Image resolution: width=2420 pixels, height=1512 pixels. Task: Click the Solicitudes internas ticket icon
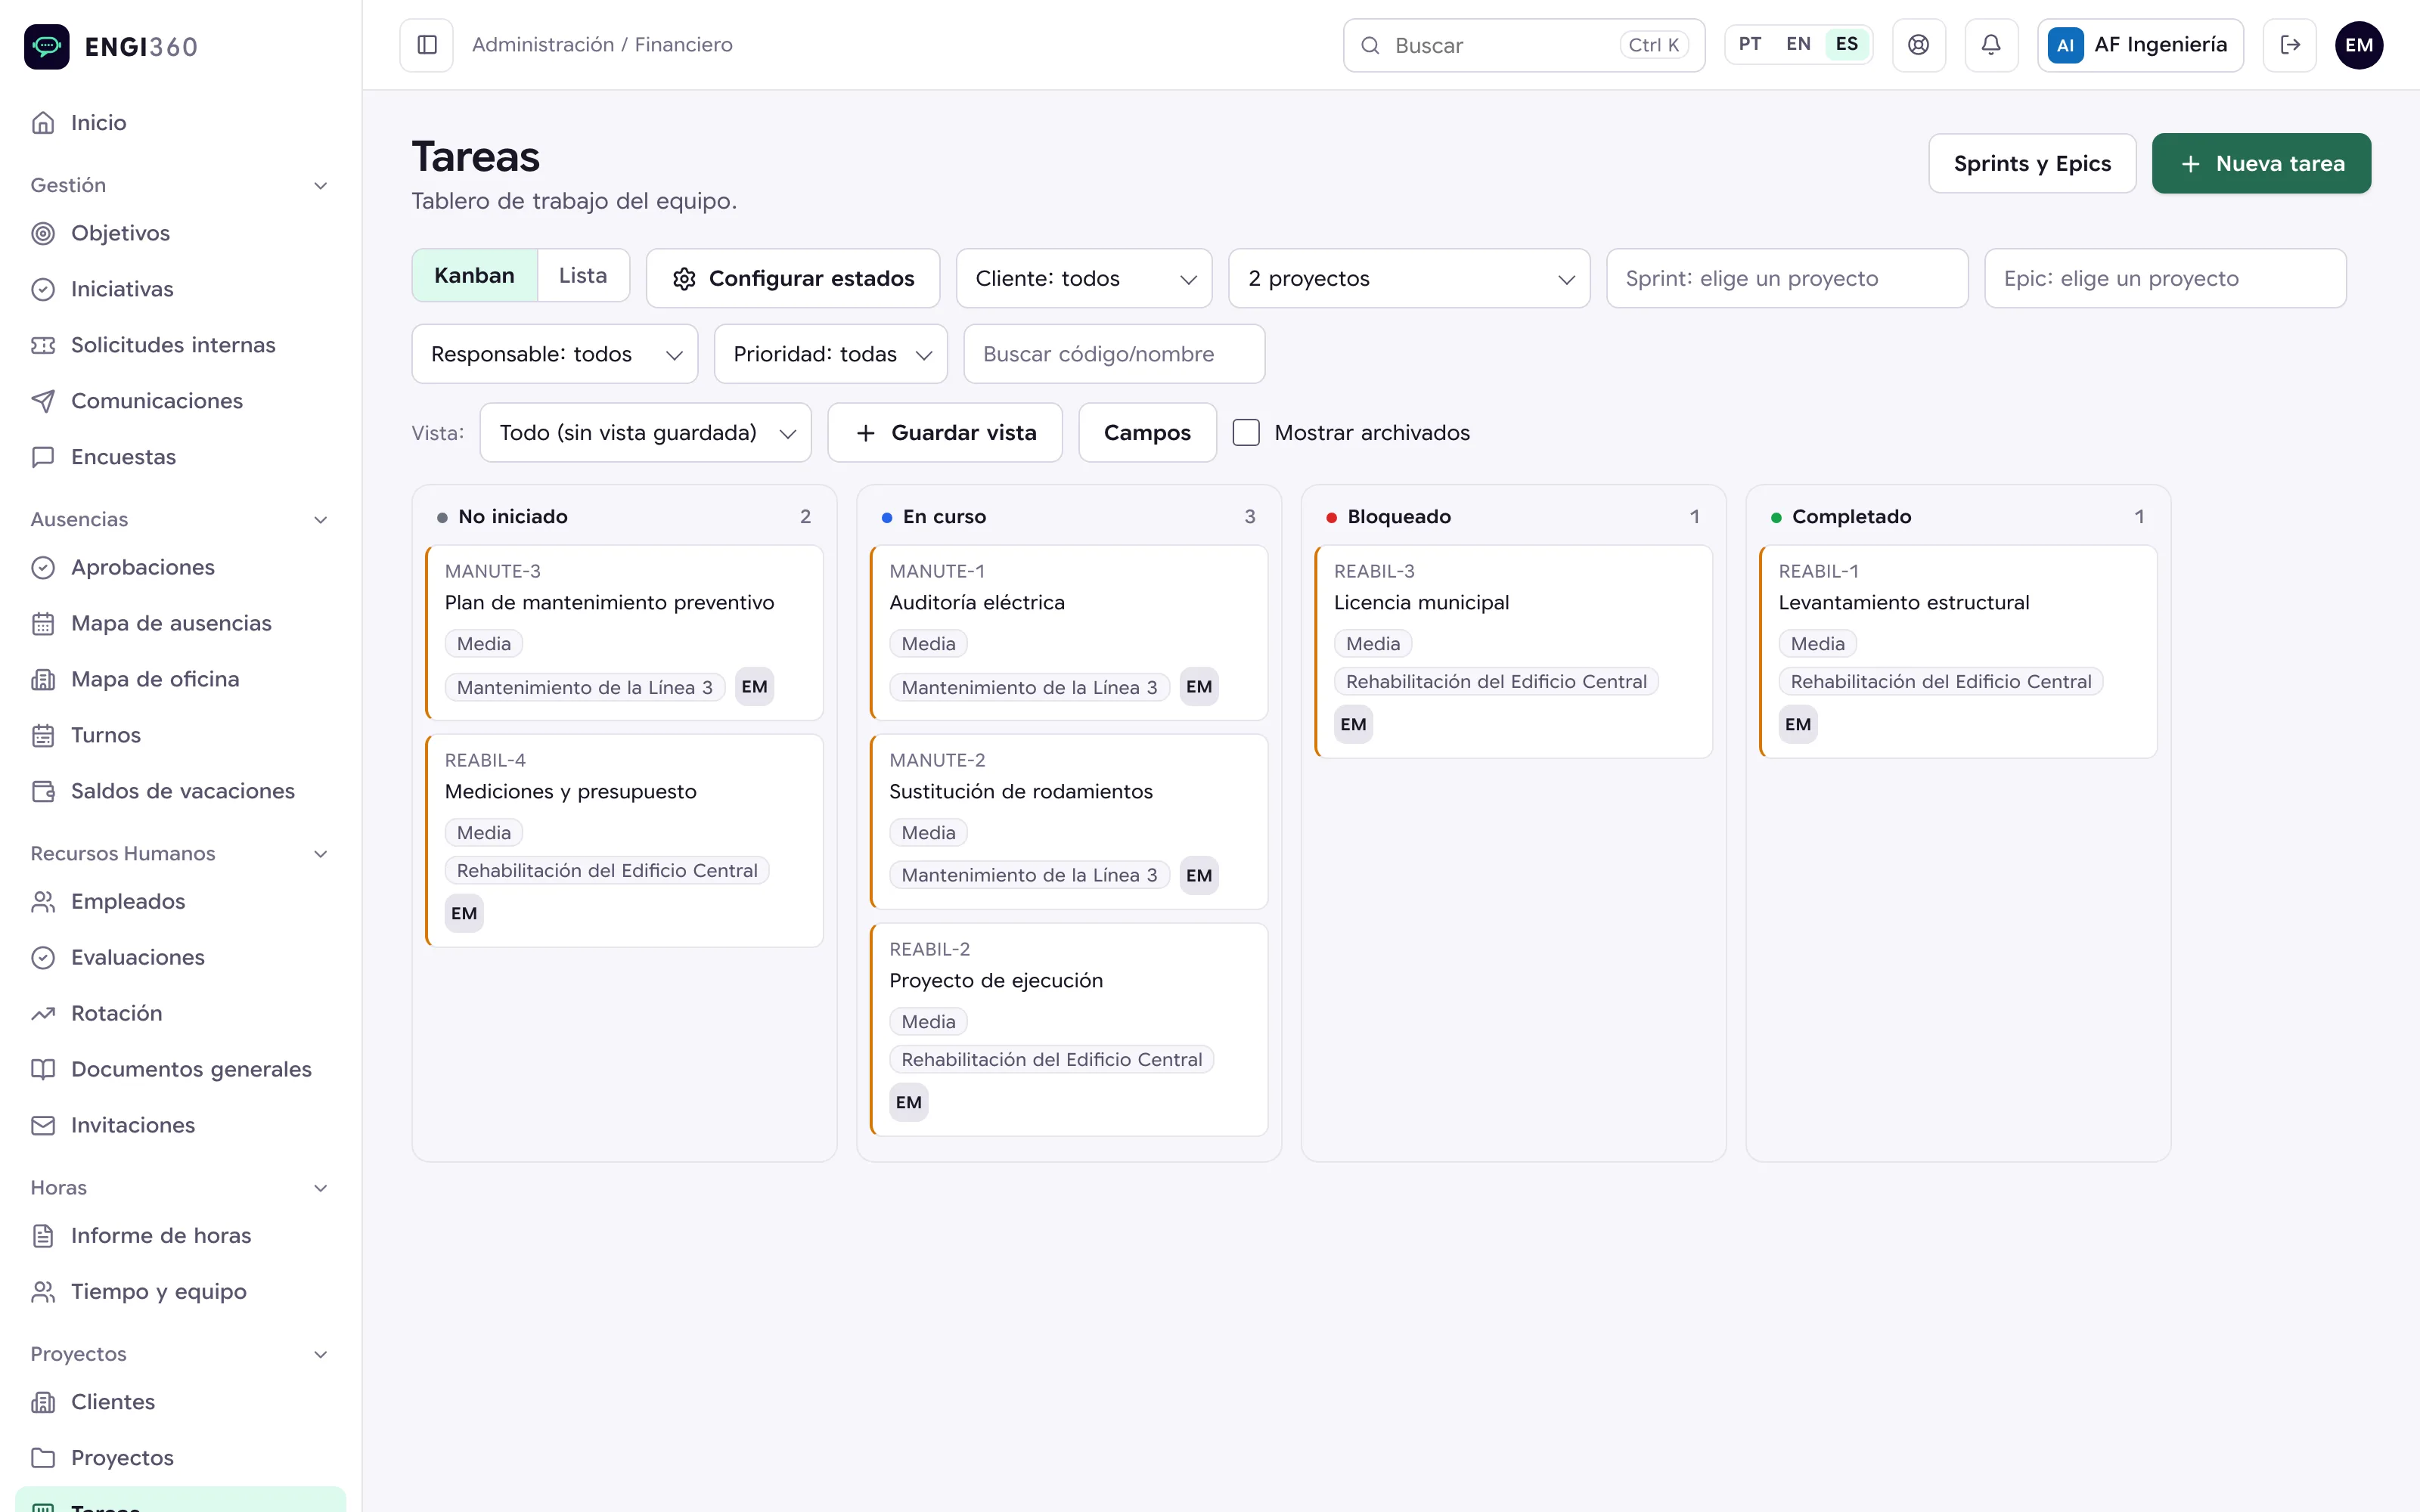pos(43,345)
